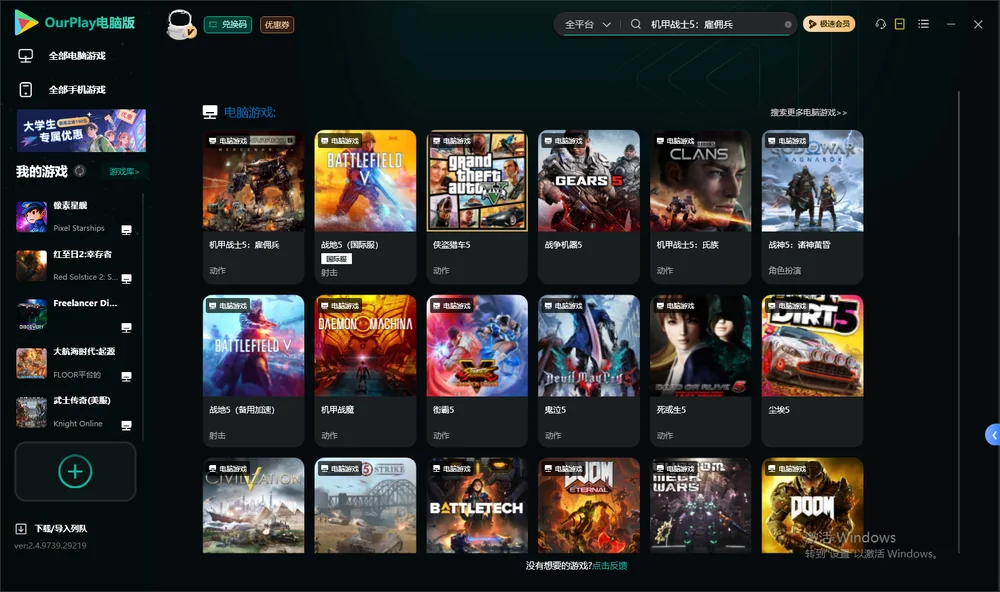Click the user avatar icon
The image size is (1000, 592).
pos(181,25)
